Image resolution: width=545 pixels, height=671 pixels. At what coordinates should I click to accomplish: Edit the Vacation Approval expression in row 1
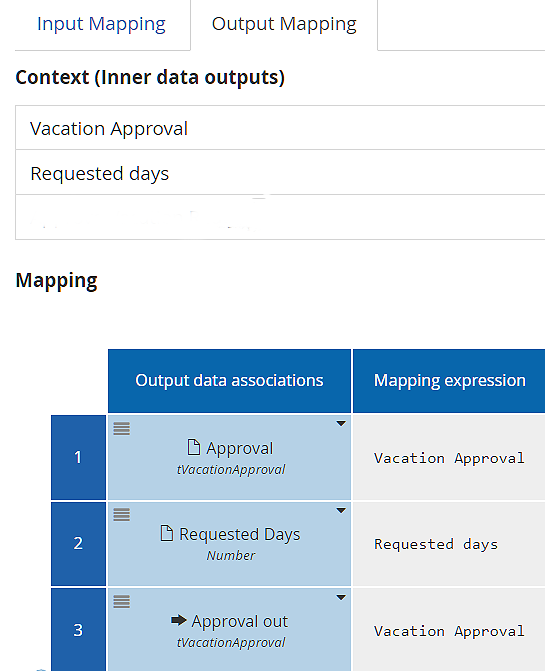[449, 457]
